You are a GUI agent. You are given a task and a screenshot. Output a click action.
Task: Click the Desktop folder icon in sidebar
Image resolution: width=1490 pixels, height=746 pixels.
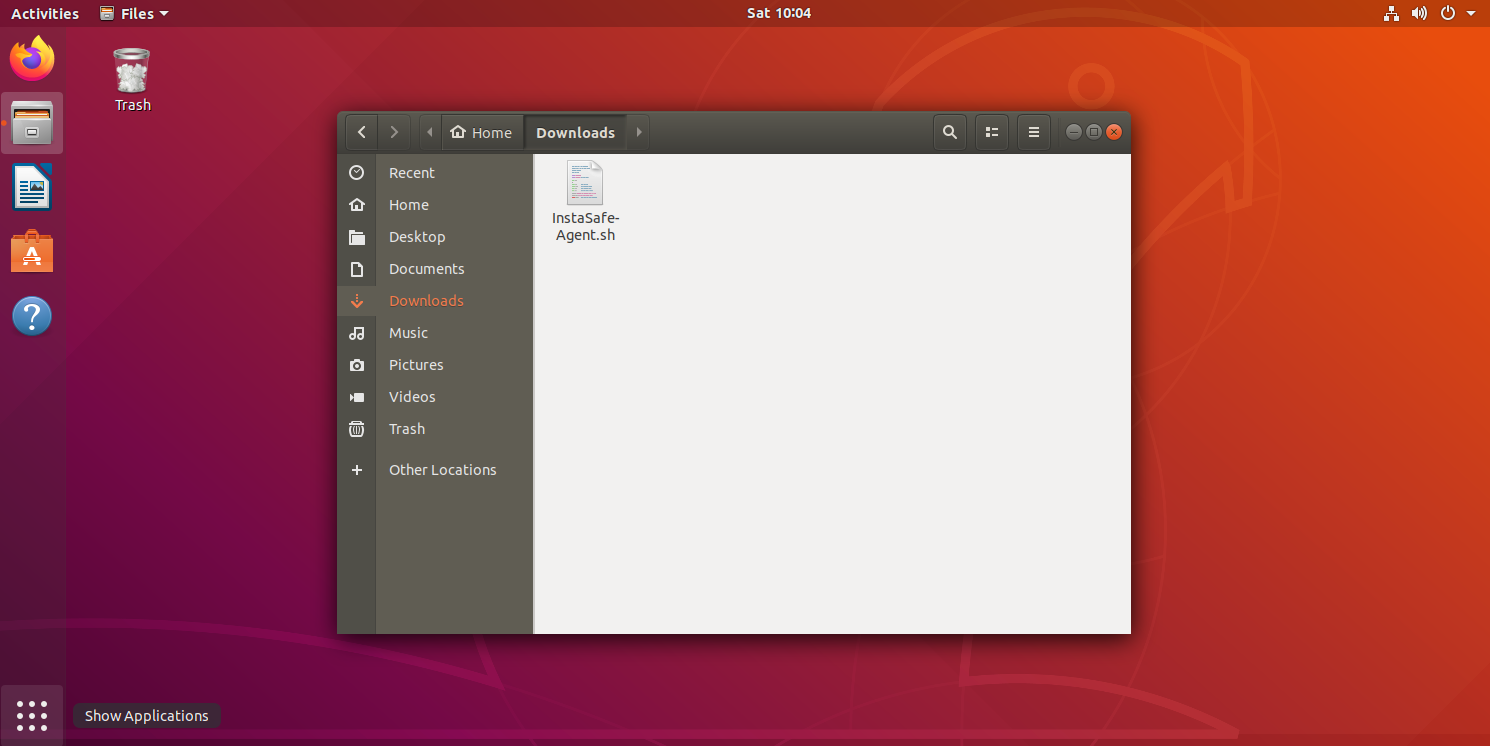(357, 237)
